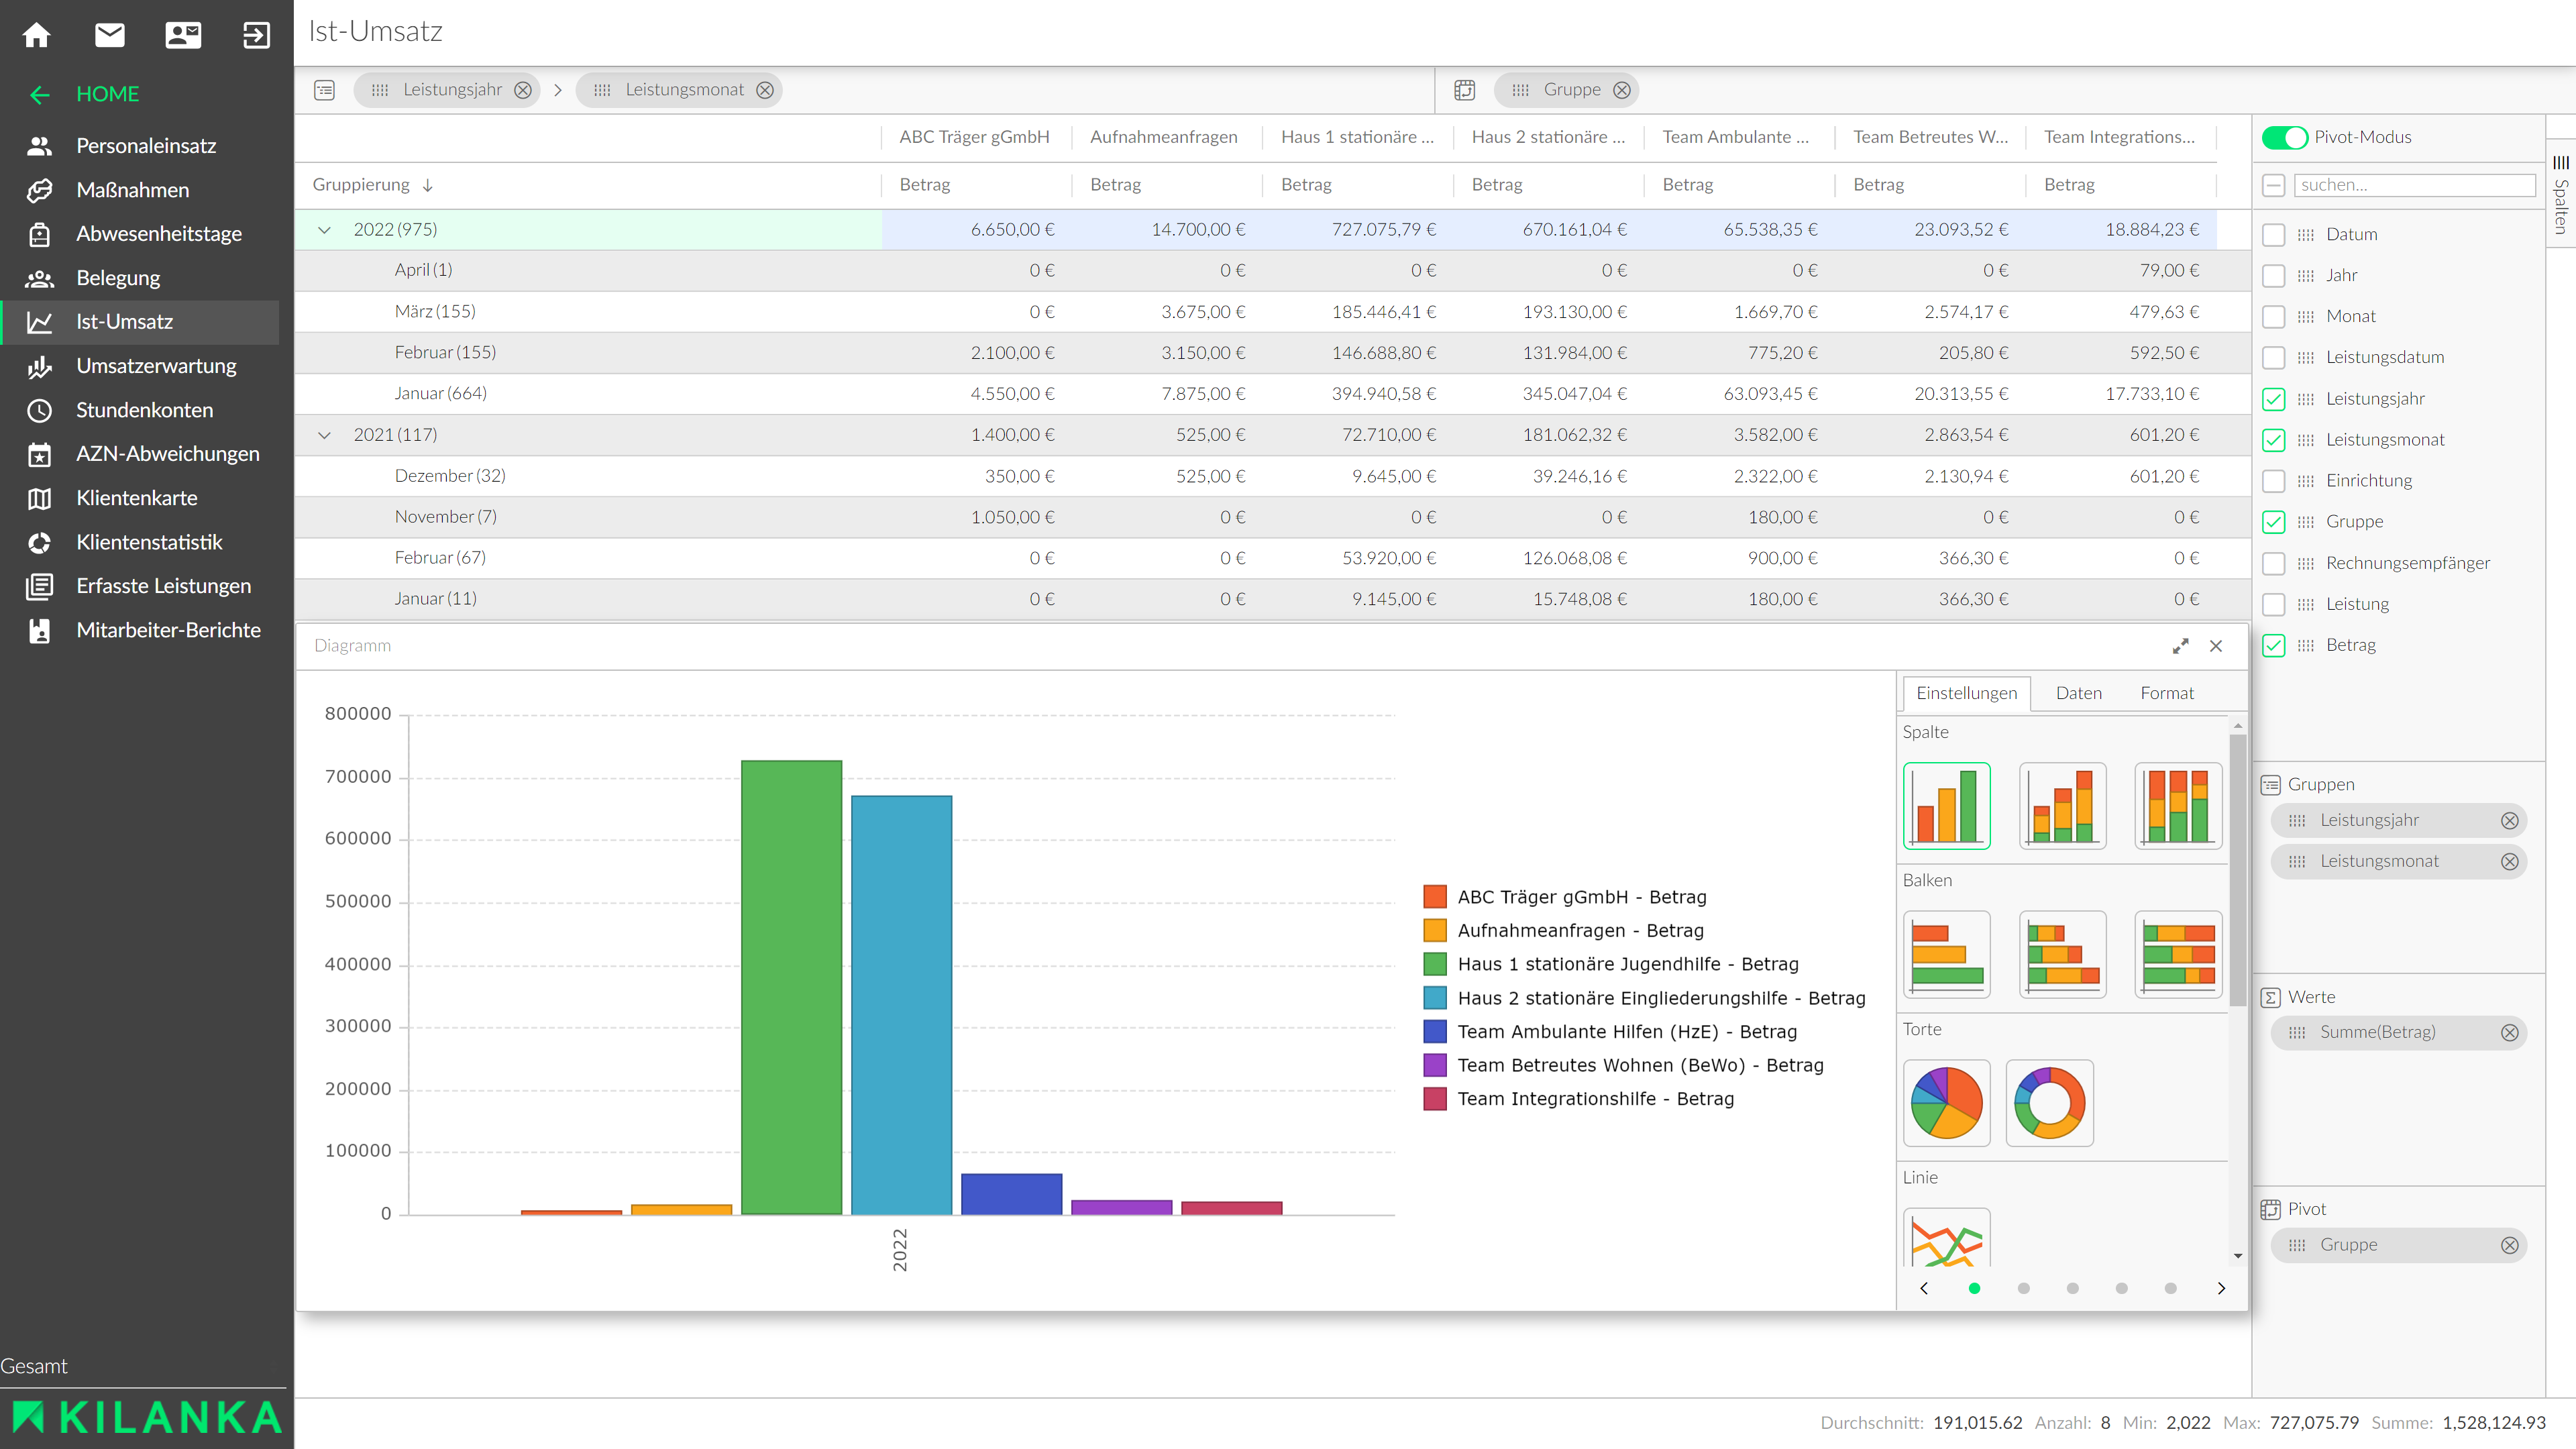Click the logout arrow icon
Screen dimensions: 2576x1449
[x=256, y=35]
